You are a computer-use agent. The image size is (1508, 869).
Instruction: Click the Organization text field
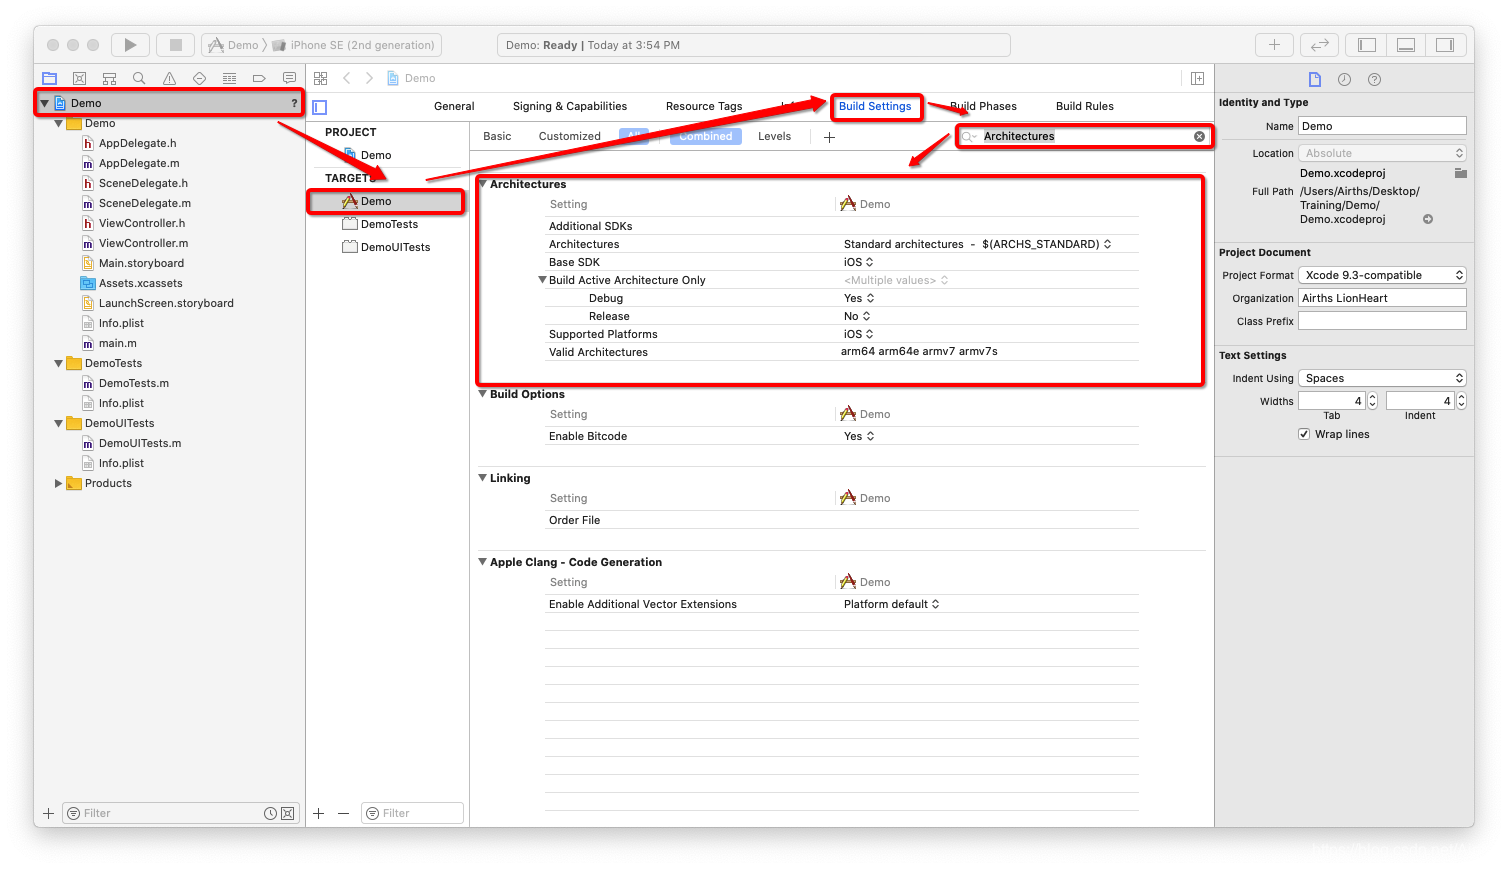(1382, 298)
